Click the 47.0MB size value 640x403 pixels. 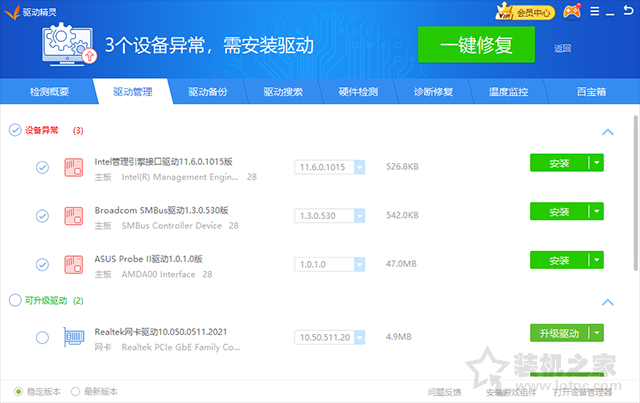[401, 264]
